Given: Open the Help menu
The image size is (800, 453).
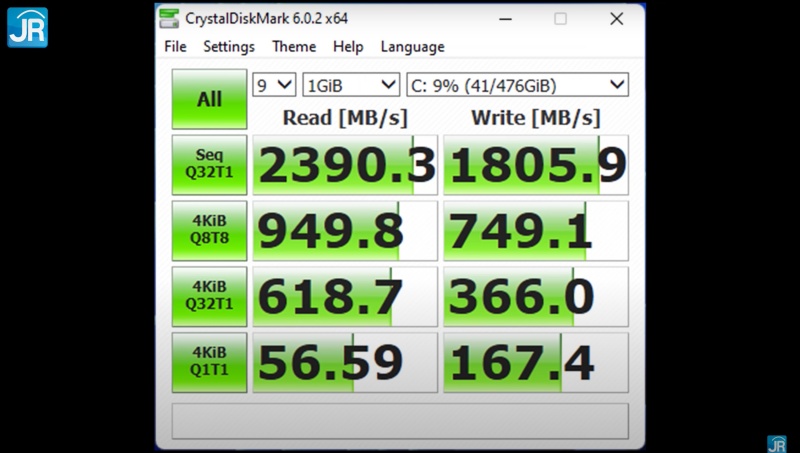Looking at the screenshot, I should point(348,47).
